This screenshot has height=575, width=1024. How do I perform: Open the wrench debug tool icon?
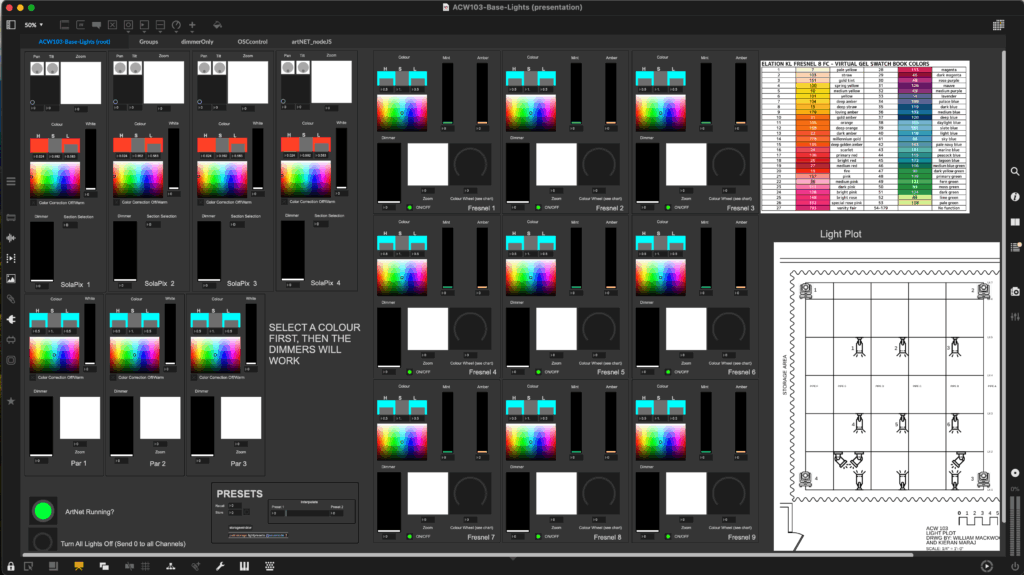tap(220, 566)
